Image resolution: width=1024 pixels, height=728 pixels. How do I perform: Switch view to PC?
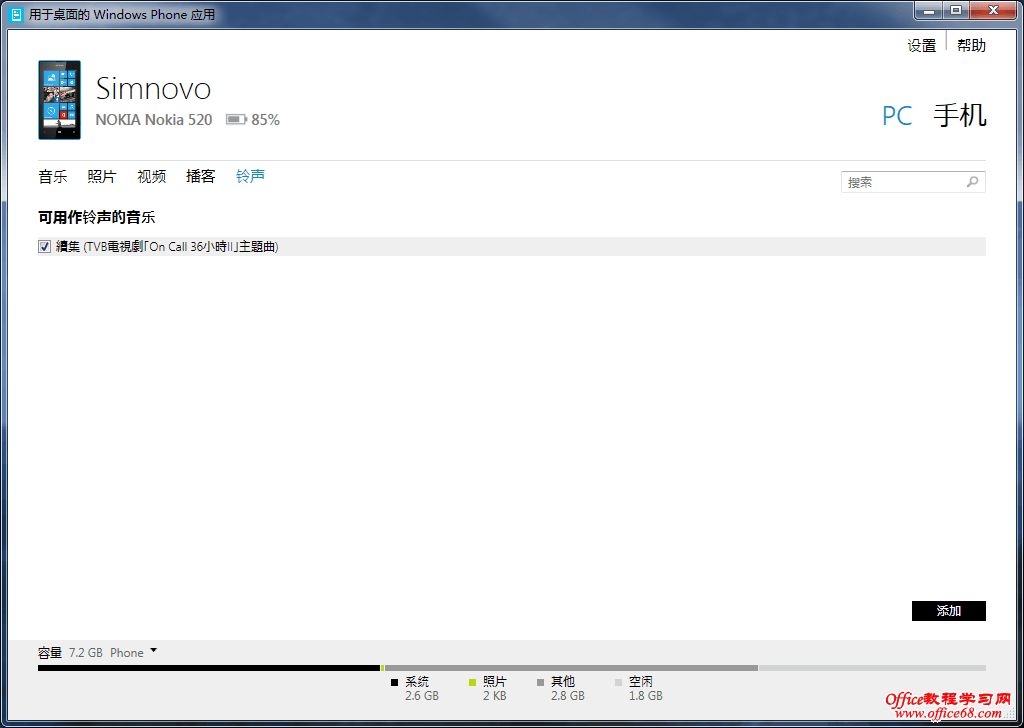(897, 116)
